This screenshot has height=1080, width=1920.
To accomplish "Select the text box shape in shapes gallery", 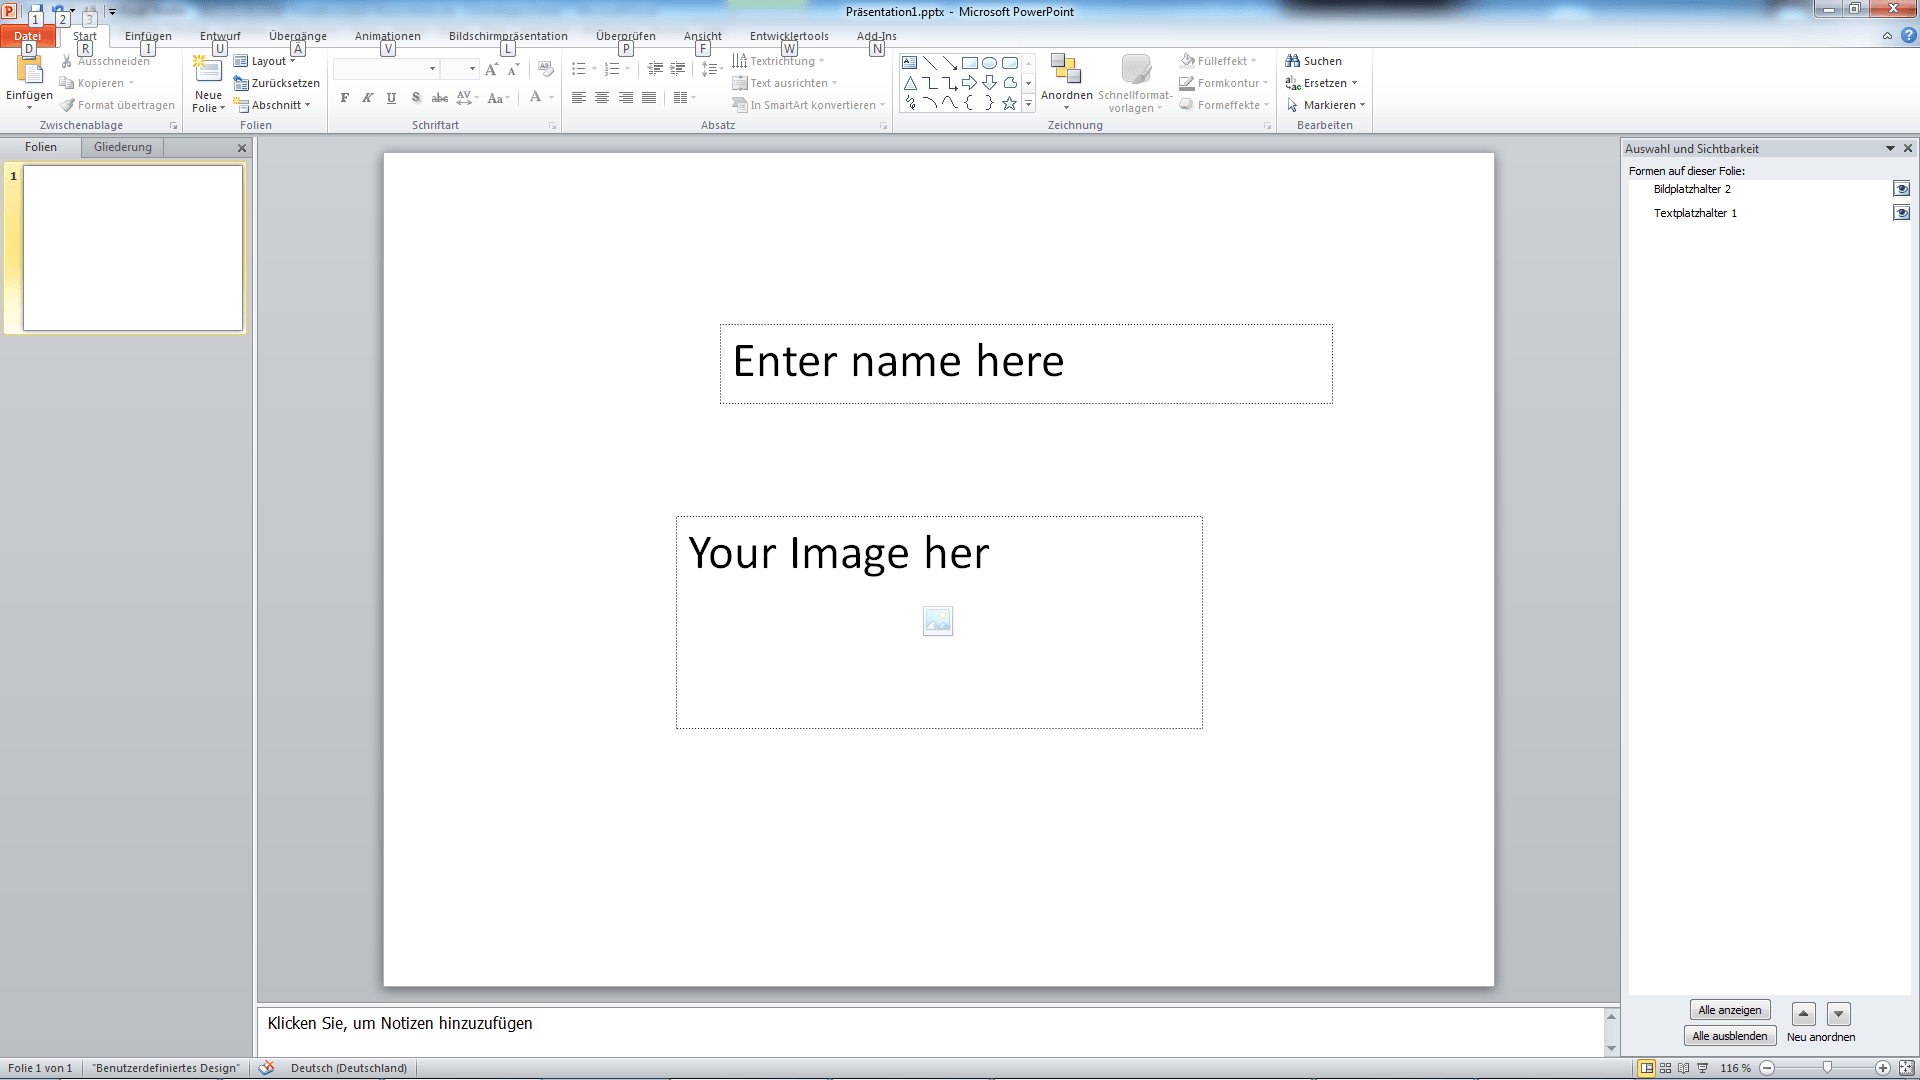I will point(910,63).
